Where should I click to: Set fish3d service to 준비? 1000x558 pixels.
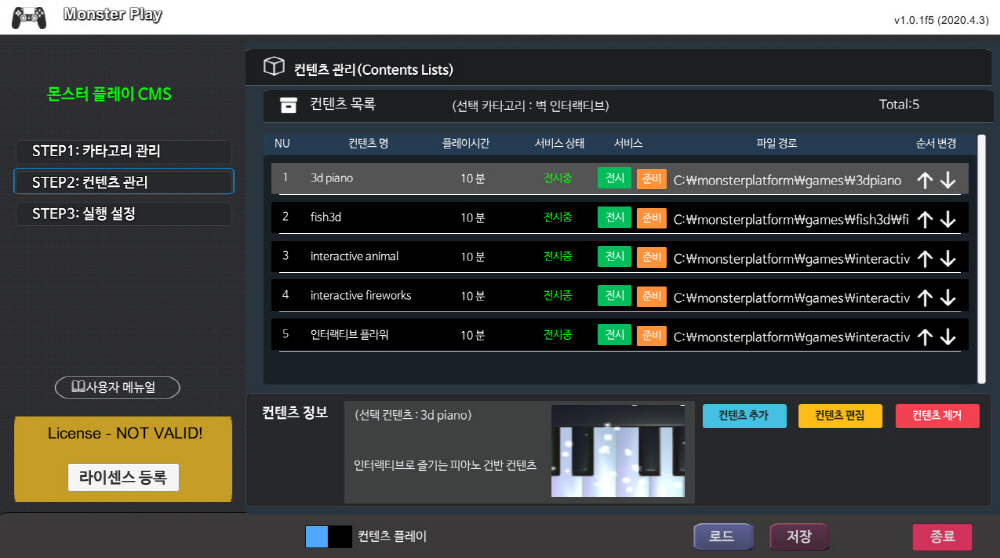(x=651, y=218)
